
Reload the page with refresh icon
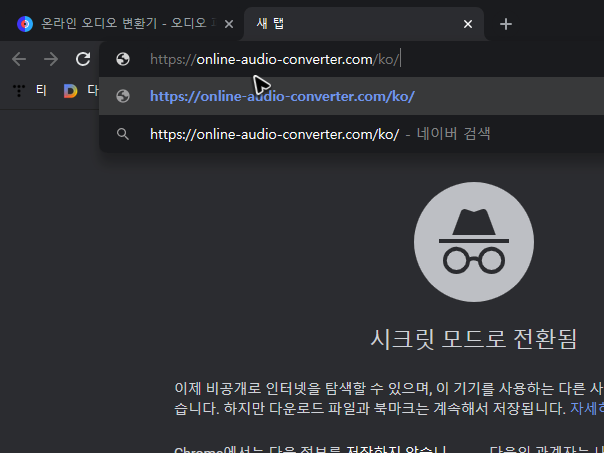click(x=83, y=59)
